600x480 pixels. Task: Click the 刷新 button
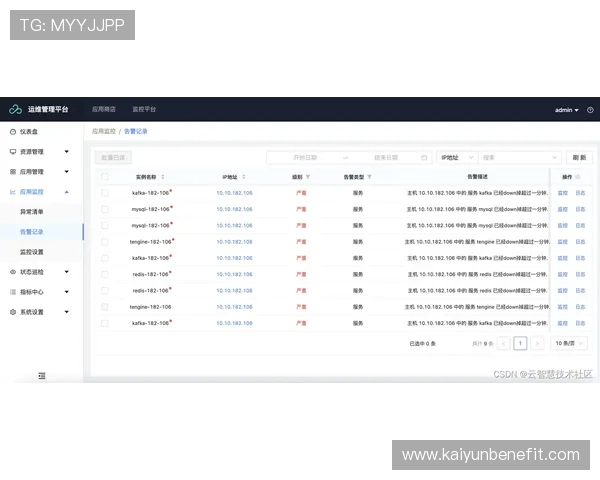pyautogui.click(x=579, y=157)
